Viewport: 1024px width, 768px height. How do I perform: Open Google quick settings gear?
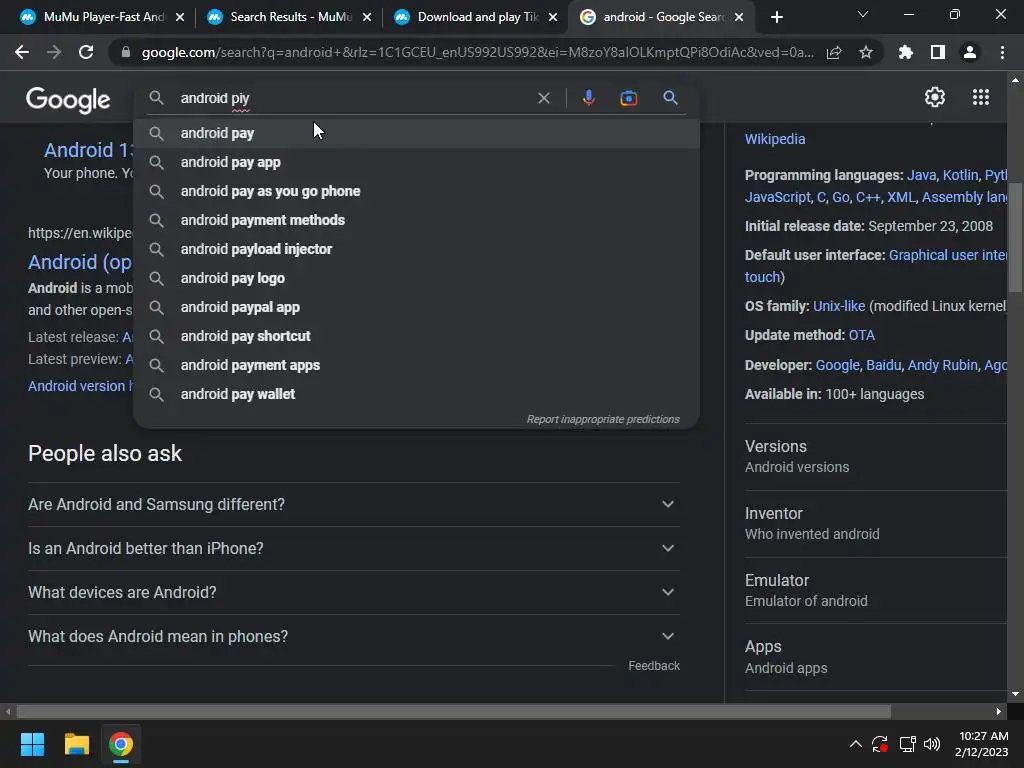pyautogui.click(x=935, y=97)
